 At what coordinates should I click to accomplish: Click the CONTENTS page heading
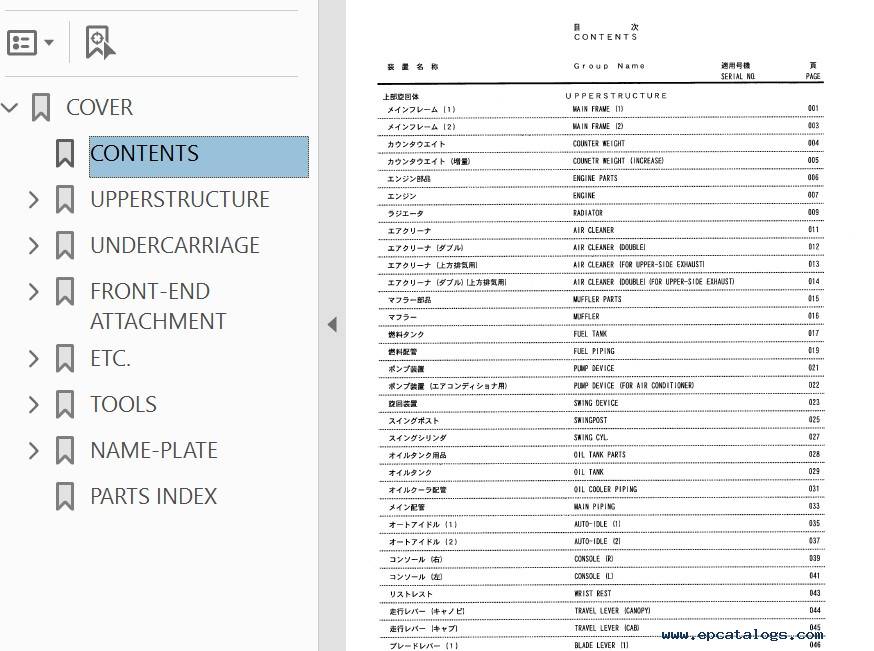[x=605, y=37]
